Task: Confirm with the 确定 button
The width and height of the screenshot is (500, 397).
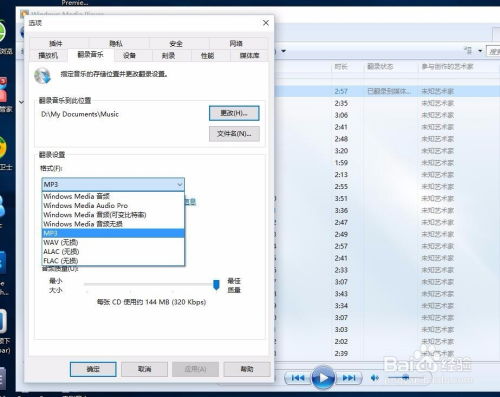Action: coord(93,369)
